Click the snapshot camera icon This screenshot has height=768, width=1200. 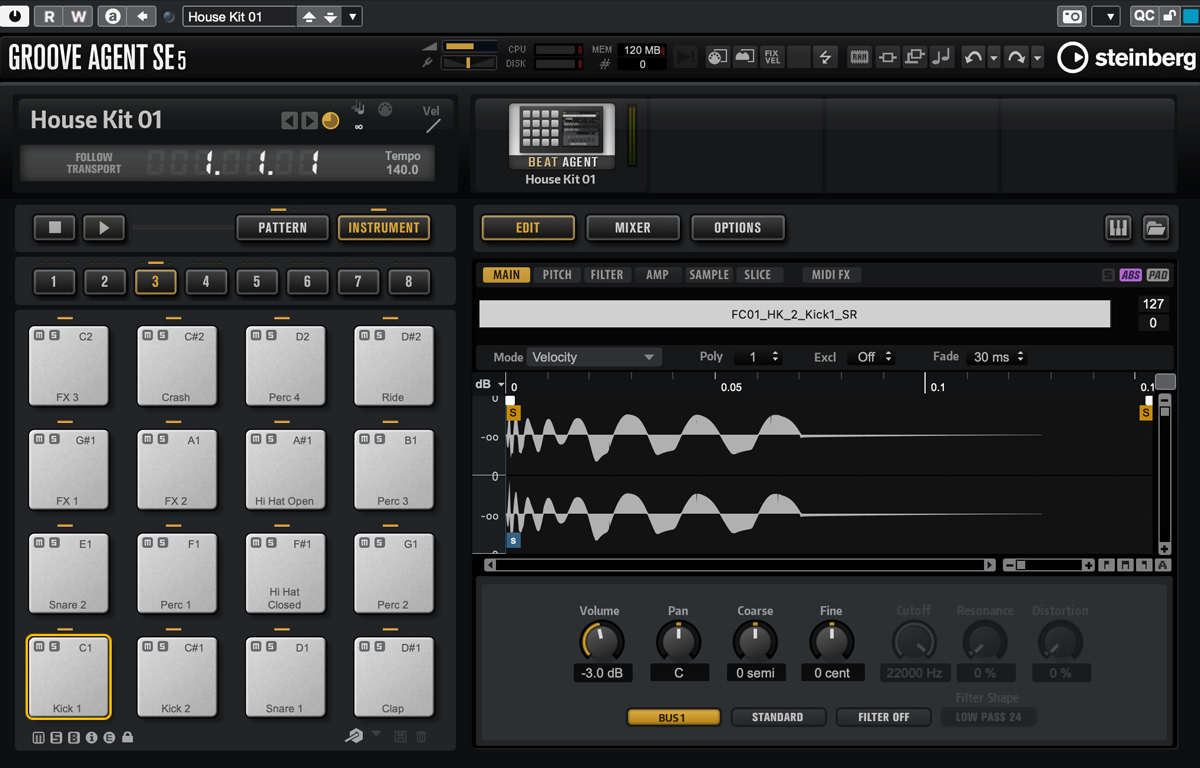pos(1071,17)
